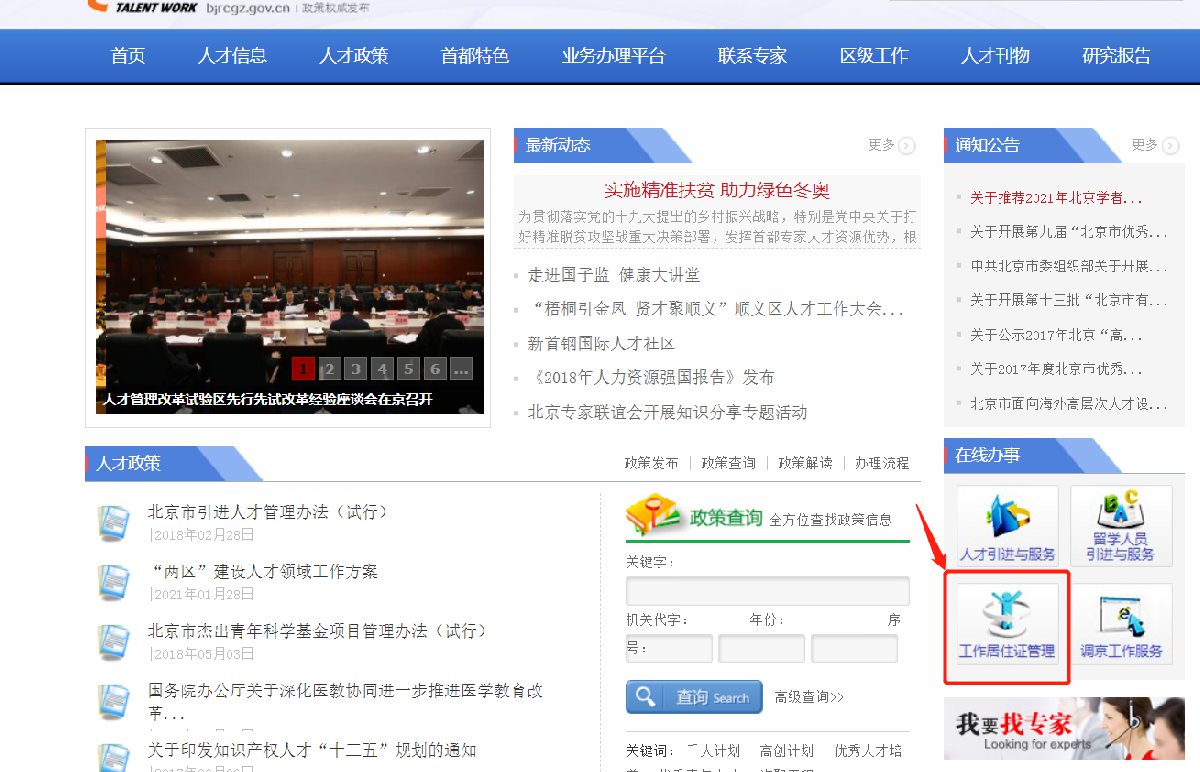Open carousel caption 人才管理改革试验区先行先试改革经验座谈会

pyautogui.click(x=268, y=400)
